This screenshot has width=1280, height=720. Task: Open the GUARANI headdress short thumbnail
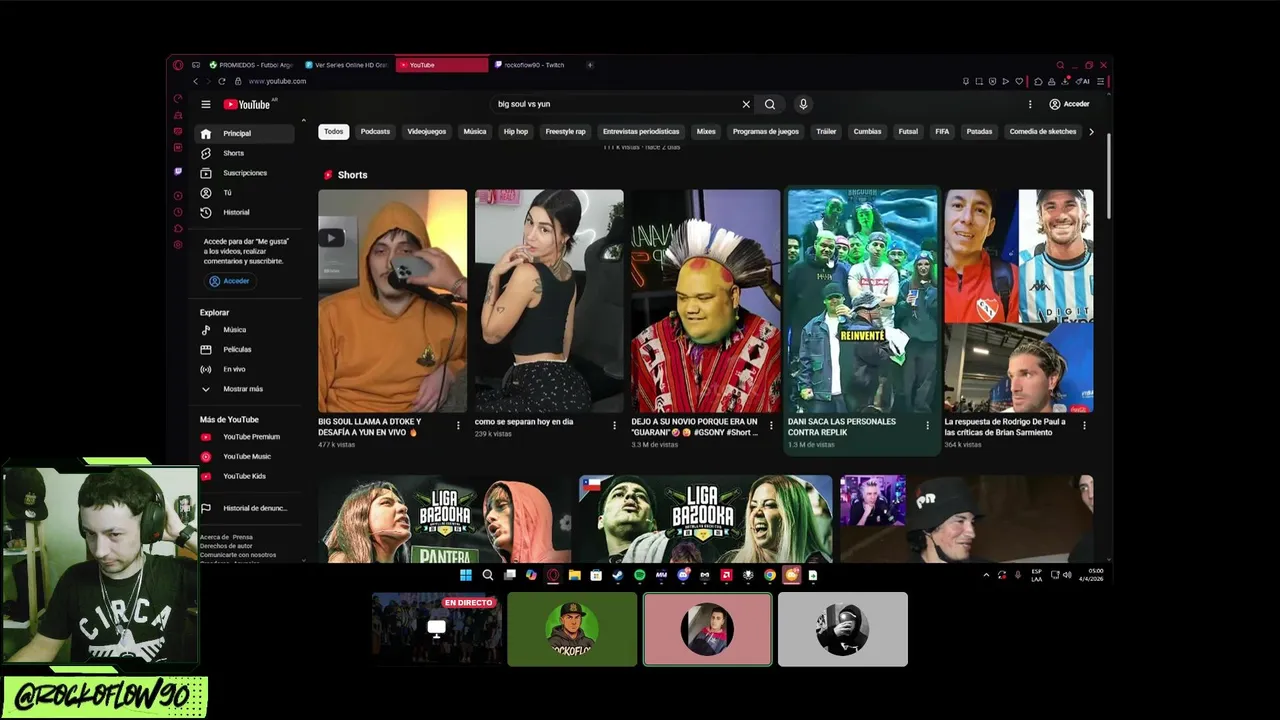coord(705,301)
